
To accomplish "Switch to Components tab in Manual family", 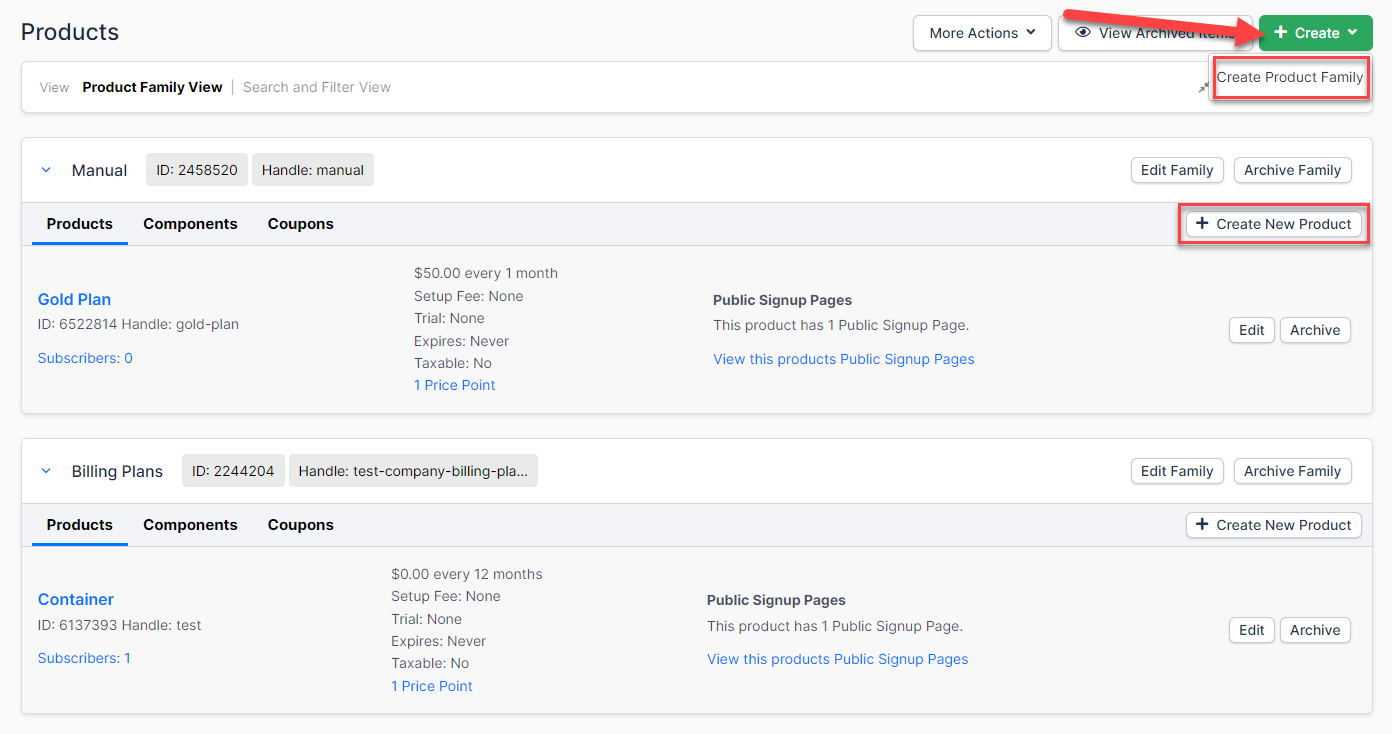I will [x=190, y=224].
